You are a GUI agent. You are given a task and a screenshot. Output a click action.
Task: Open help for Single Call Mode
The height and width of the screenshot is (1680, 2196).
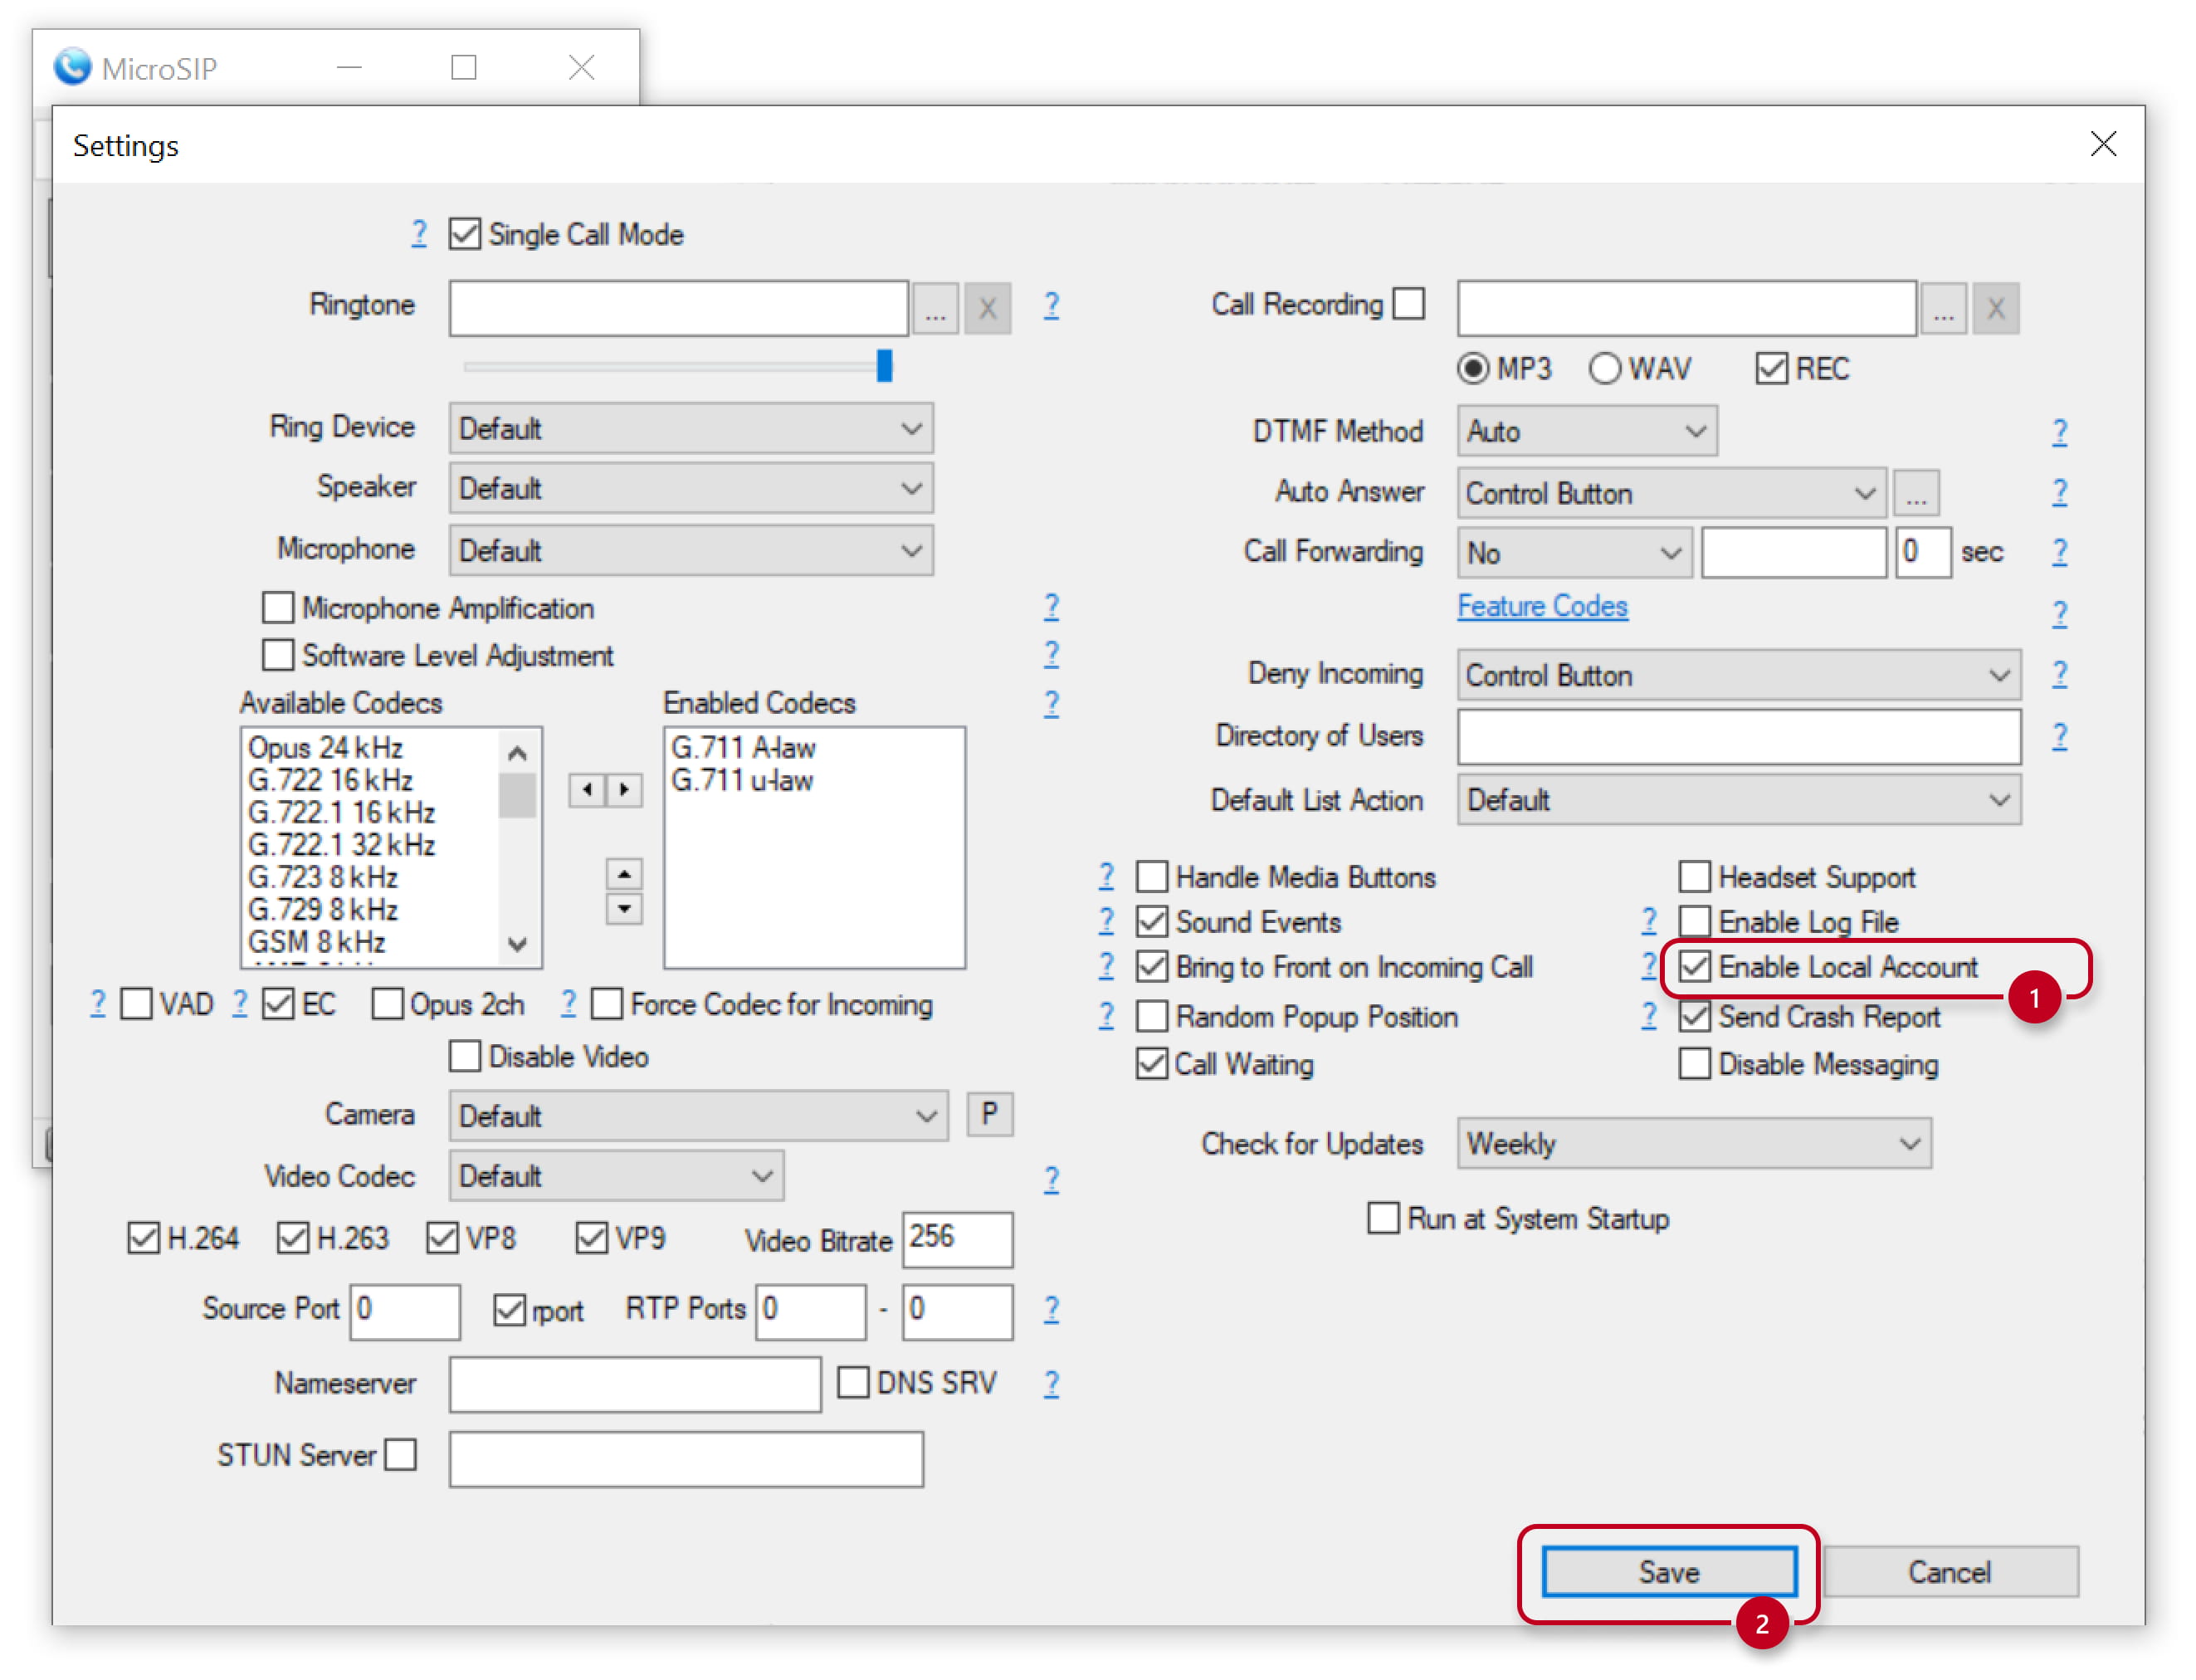tap(419, 234)
